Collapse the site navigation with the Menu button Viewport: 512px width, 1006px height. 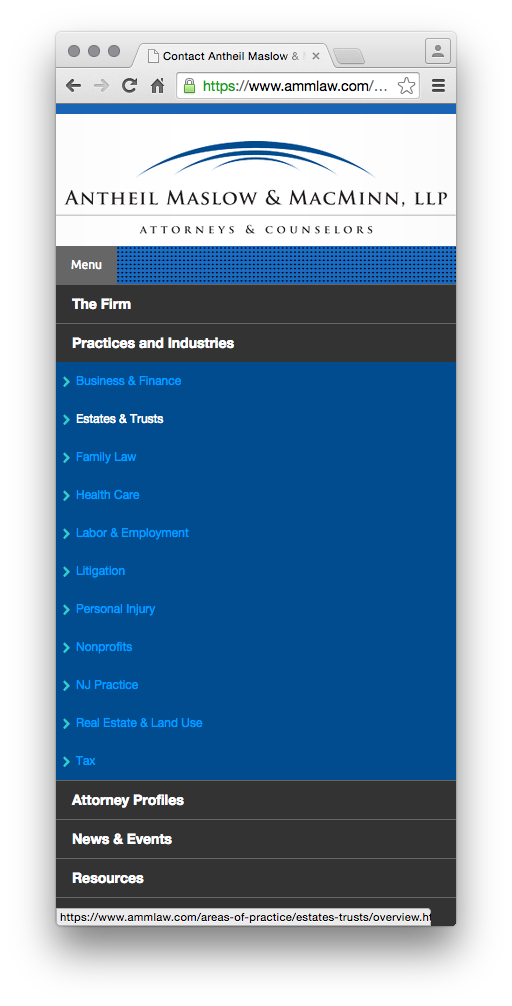(87, 265)
